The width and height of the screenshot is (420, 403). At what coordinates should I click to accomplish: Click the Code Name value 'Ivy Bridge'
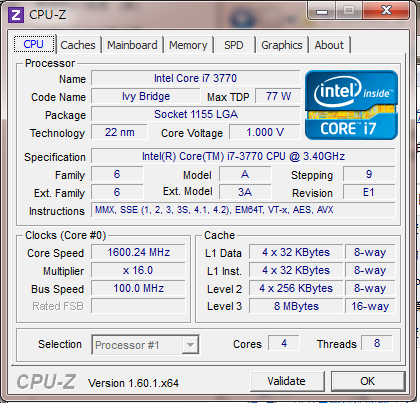(x=146, y=96)
